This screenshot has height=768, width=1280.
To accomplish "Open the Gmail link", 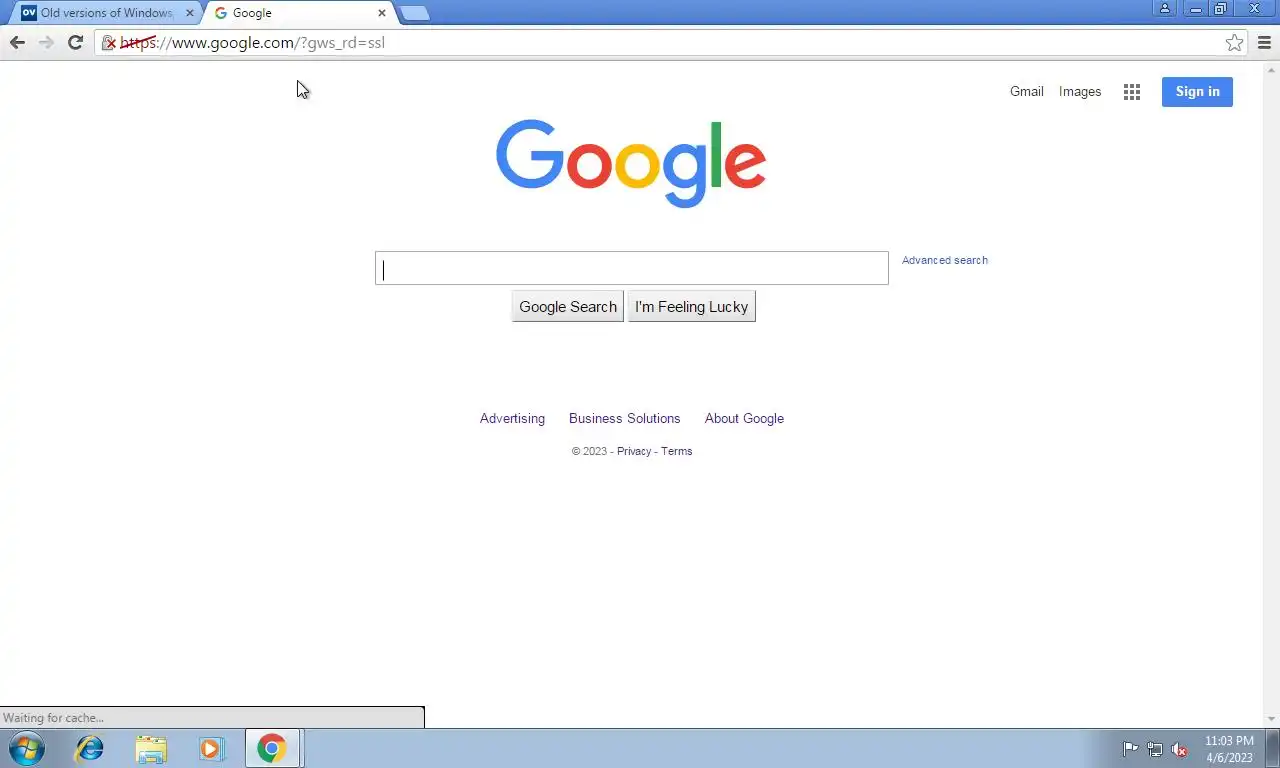I will point(1027,92).
